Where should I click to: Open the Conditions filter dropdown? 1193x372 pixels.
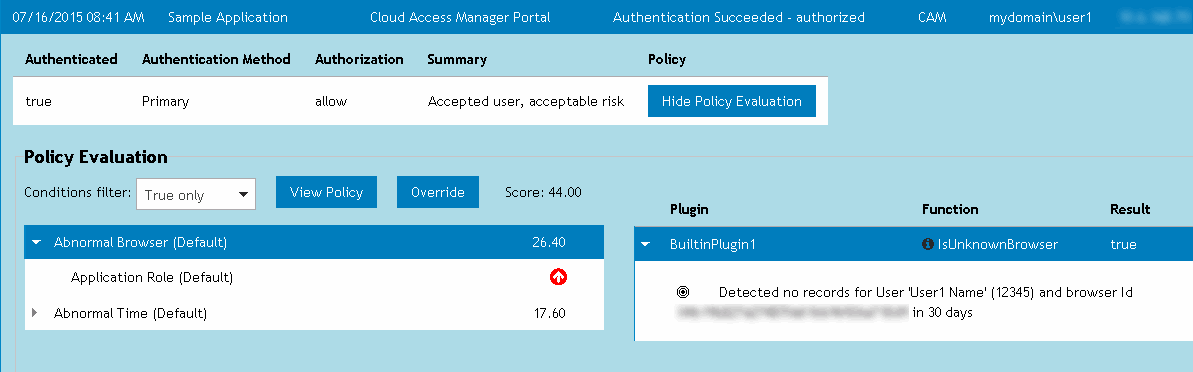[x=196, y=194]
